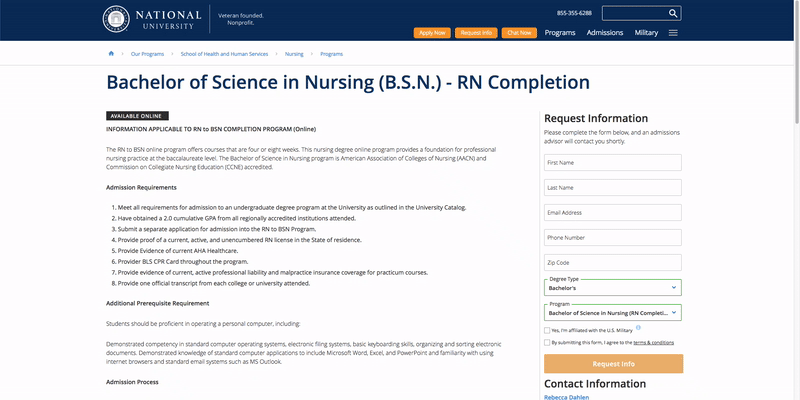
Task: Click the Apply Now button
Action: tap(432, 33)
